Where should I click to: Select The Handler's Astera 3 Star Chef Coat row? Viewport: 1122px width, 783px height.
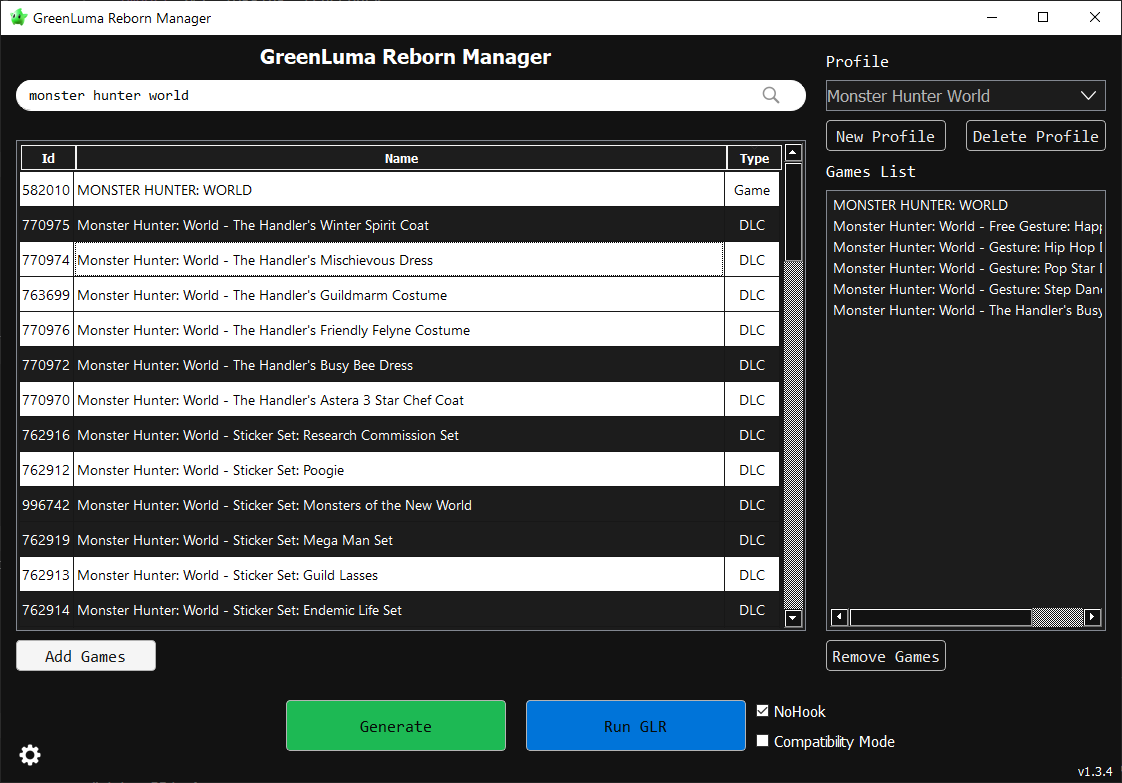(400, 400)
